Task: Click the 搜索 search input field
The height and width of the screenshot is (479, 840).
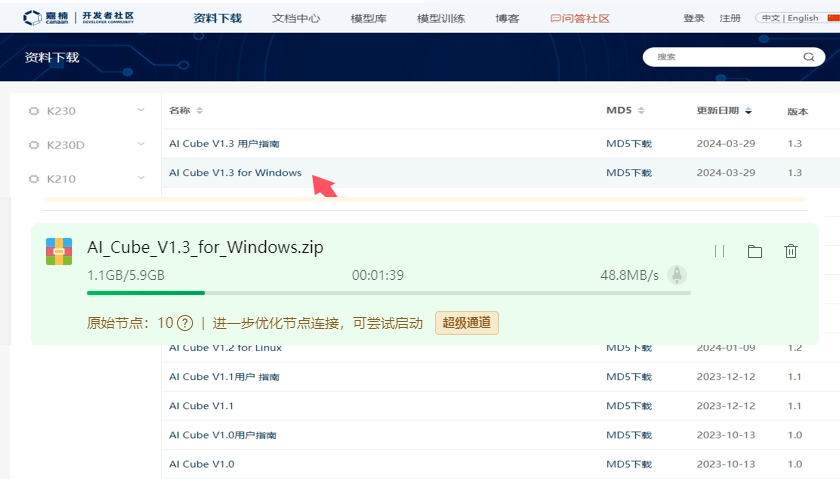Action: [x=720, y=58]
